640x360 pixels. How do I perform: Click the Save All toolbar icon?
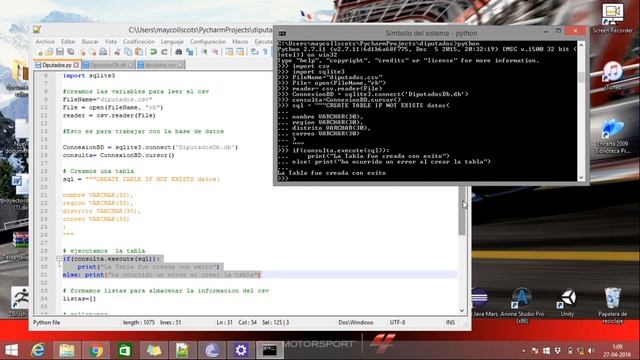[x=71, y=52]
